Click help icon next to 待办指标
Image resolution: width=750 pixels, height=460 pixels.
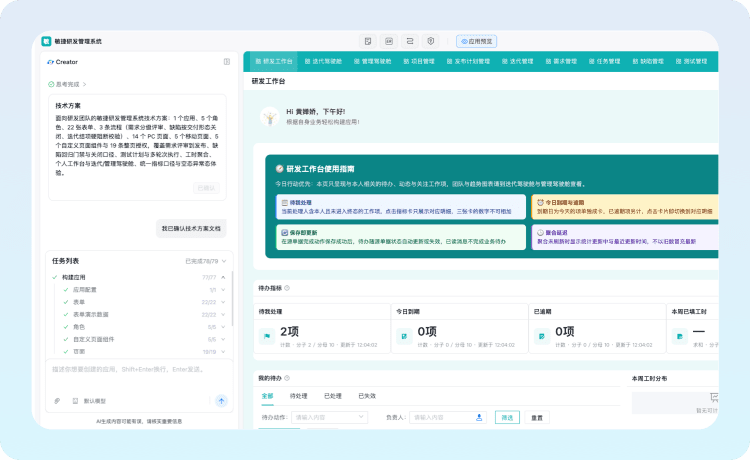(287, 288)
